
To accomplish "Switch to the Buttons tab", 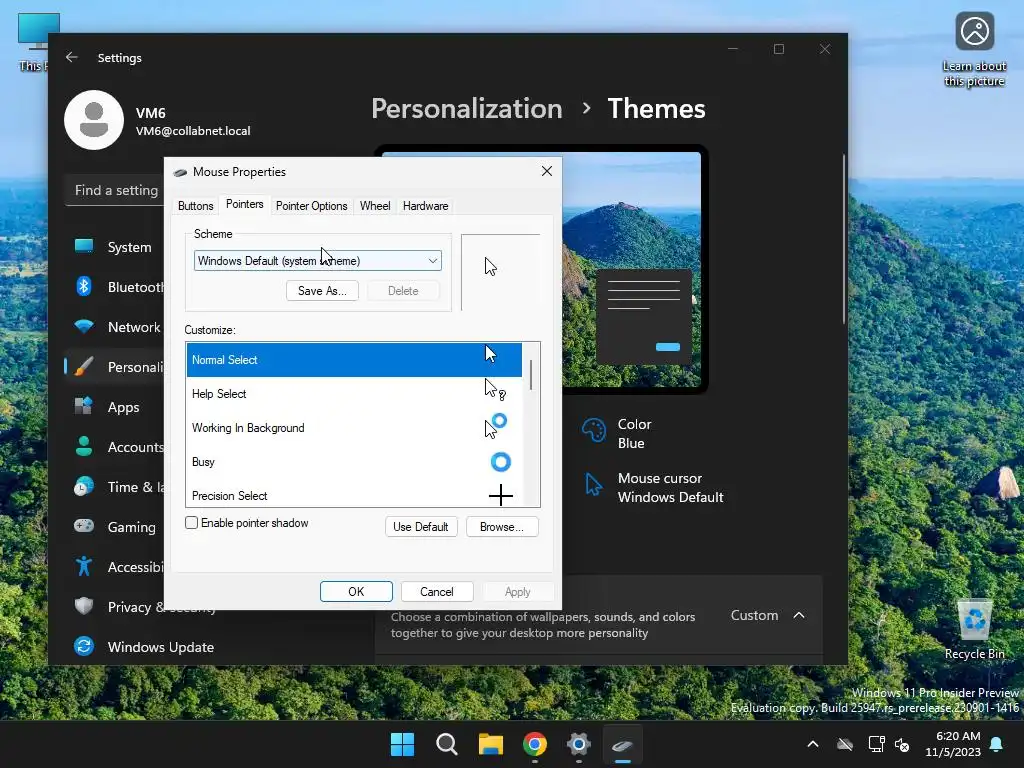I will [x=195, y=206].
